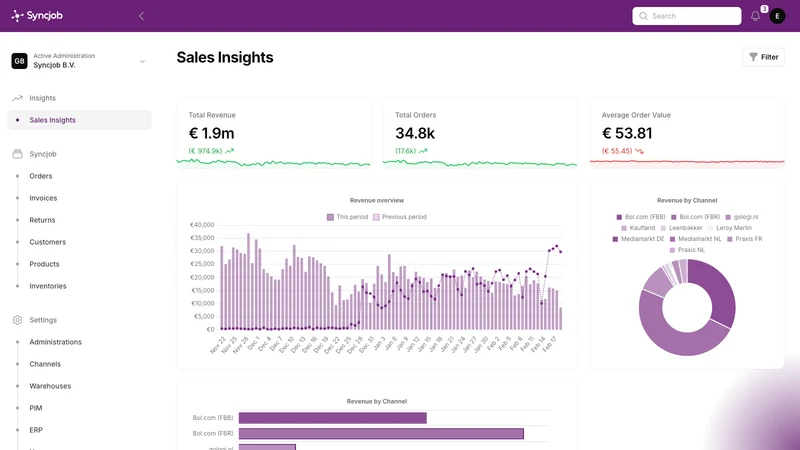Collapse the sidebar with the back chevron
The height and width of the screenshot is (450, 800).
click(x=141, y=16)
